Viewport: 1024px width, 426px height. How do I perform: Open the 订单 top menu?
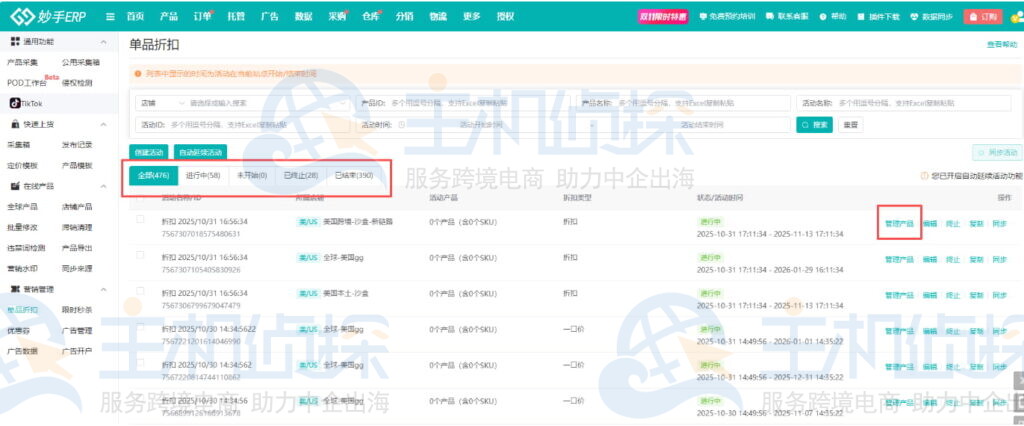click(202, 17)
